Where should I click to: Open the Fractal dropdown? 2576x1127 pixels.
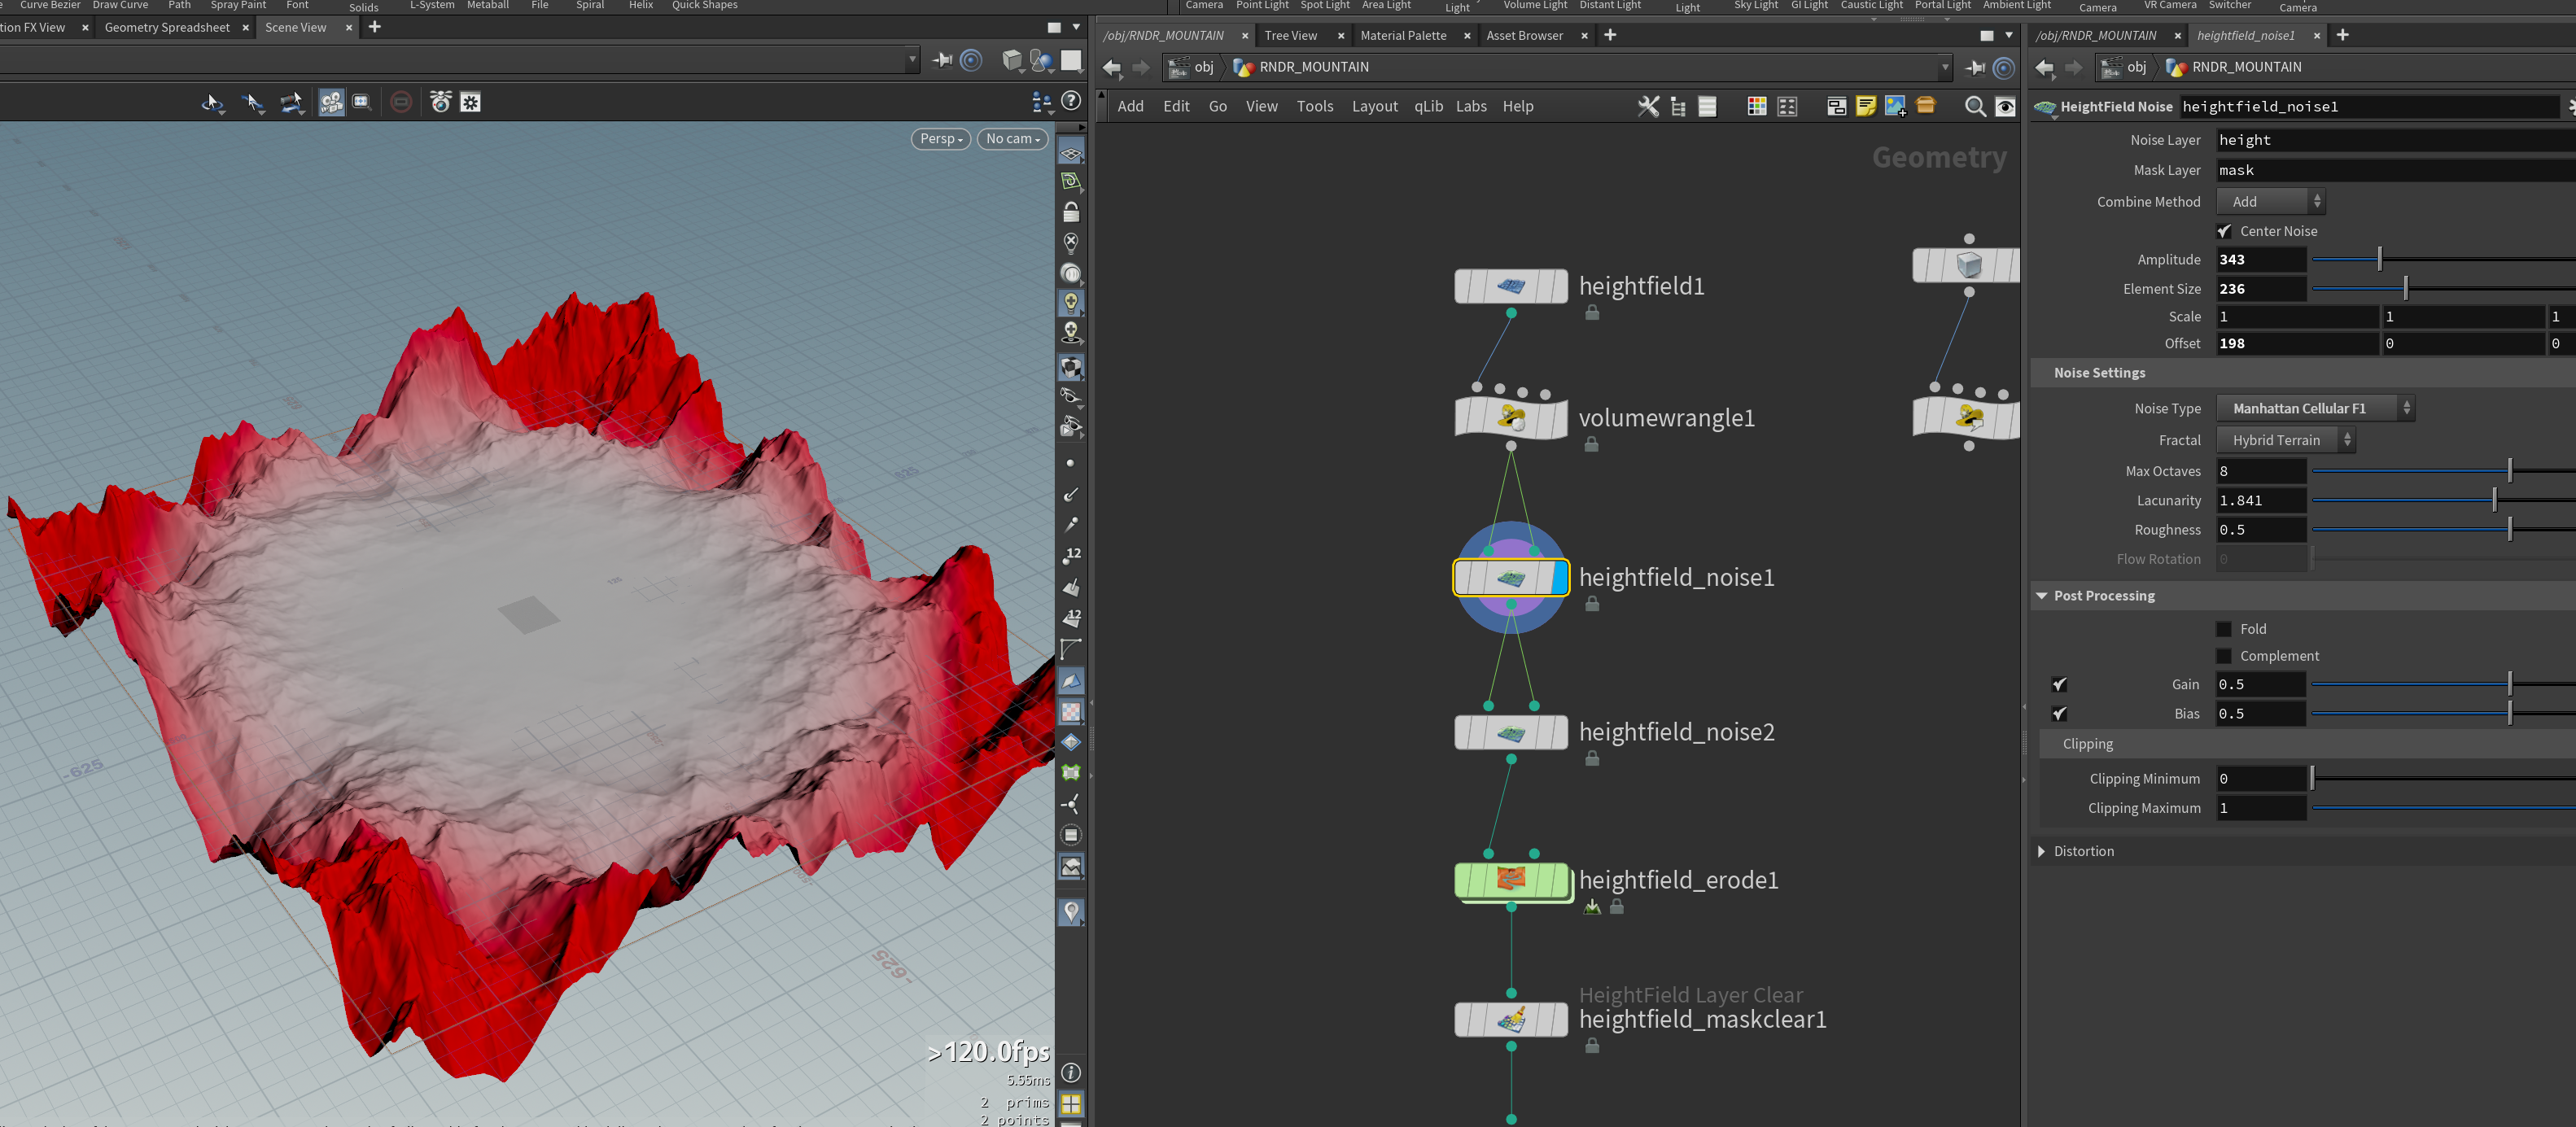tap(2286, 440)
